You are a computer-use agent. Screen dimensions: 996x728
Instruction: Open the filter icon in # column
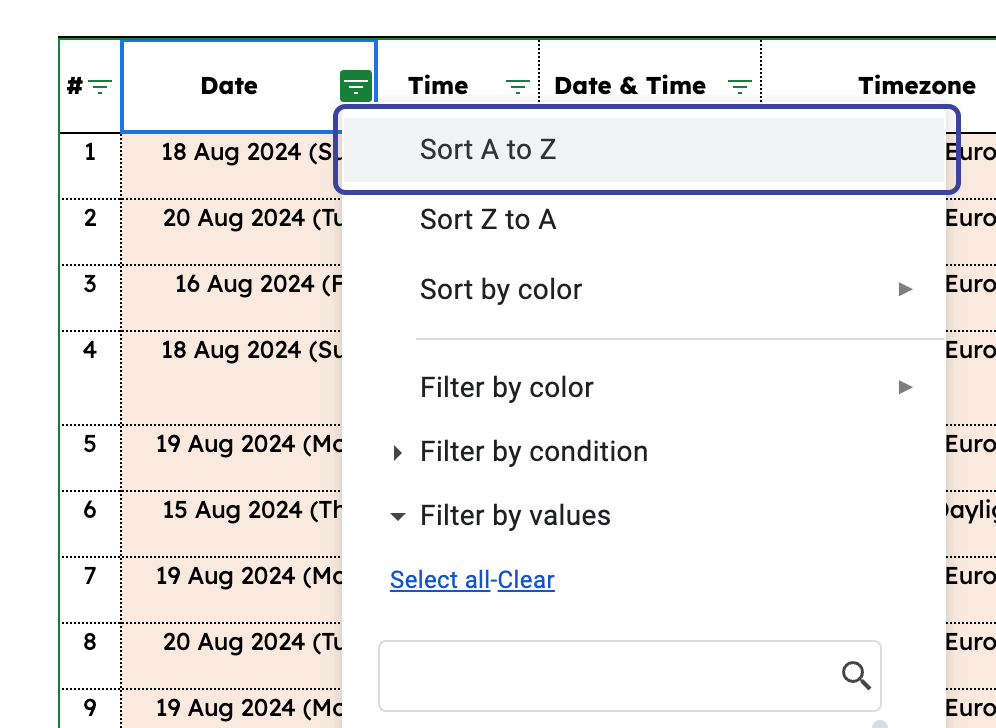coord(100,87)
